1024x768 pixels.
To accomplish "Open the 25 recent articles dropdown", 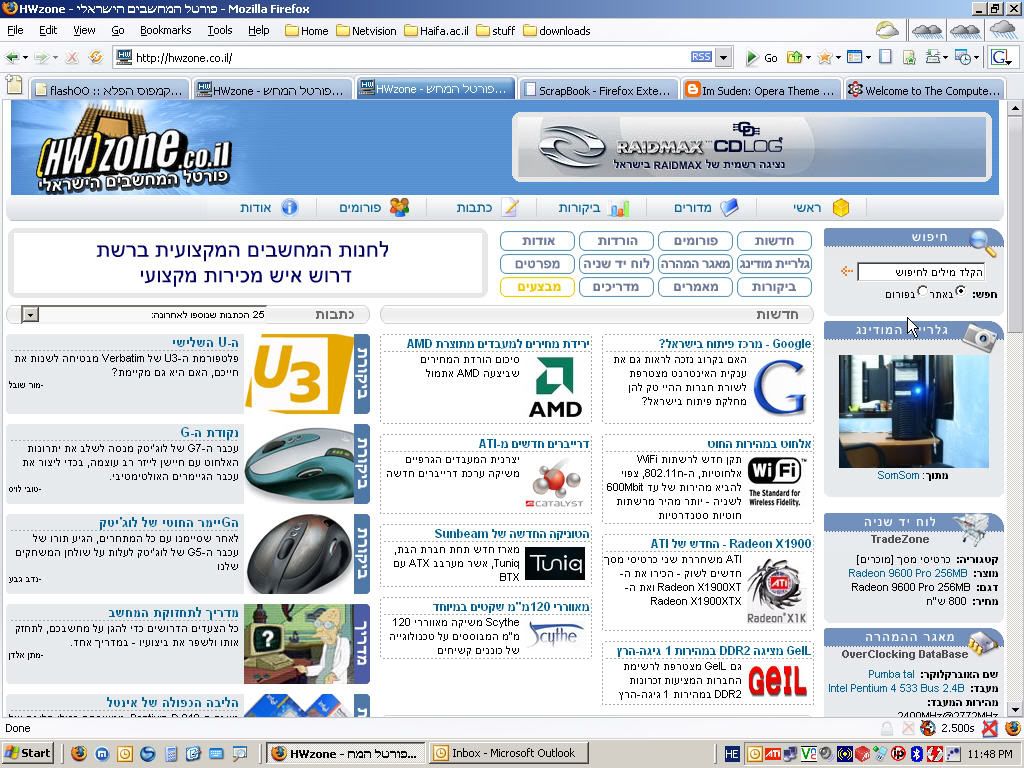I will coord(30,315).
